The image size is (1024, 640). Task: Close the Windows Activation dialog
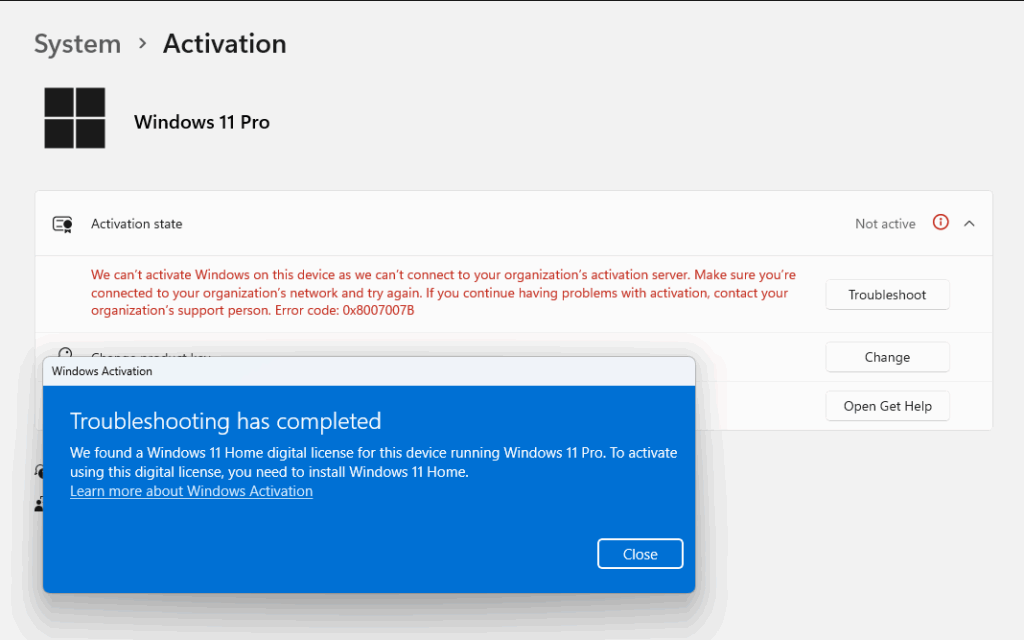640,553
